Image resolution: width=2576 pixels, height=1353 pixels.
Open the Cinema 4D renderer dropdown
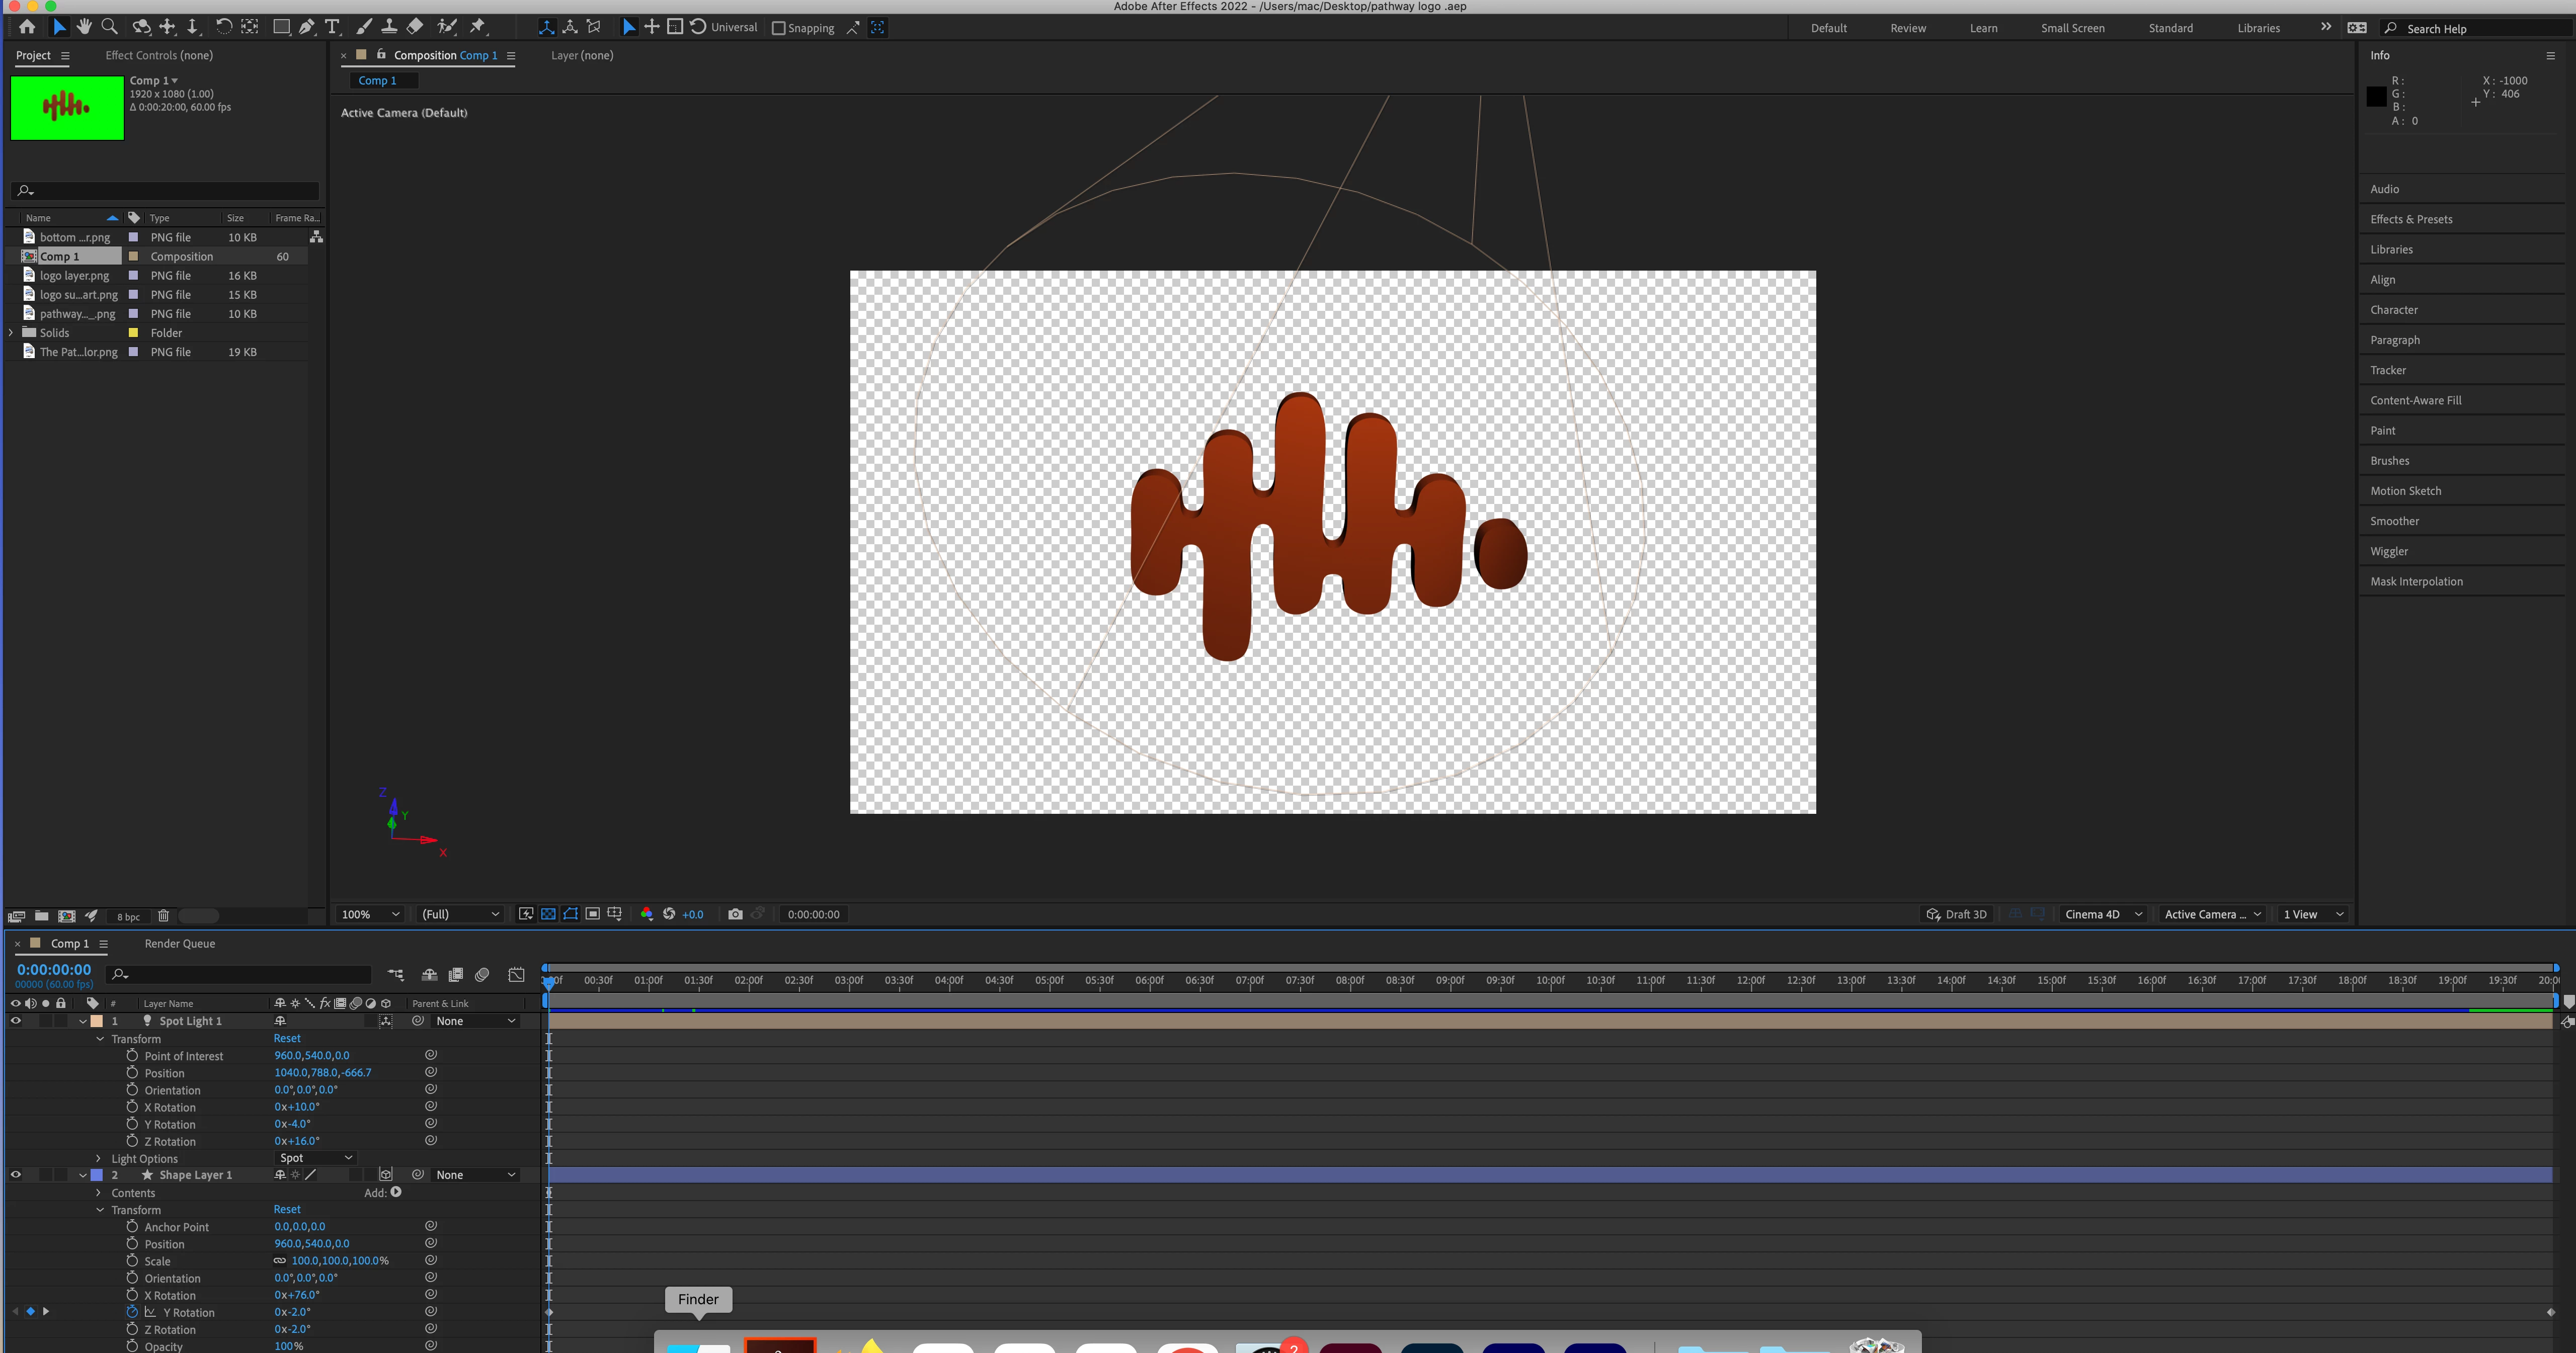[x=2103, y=914]
